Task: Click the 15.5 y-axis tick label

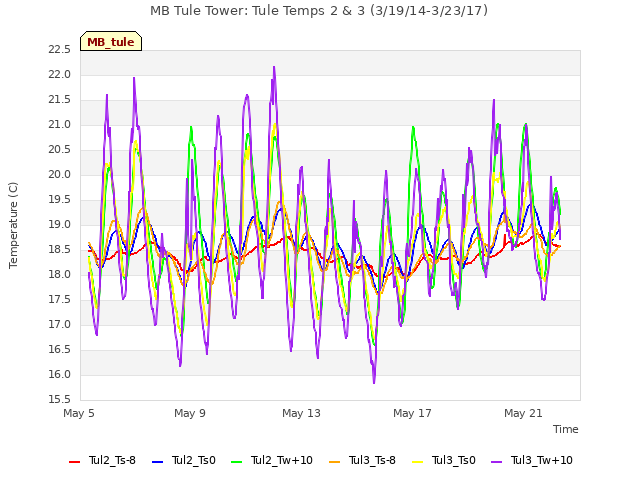Action: click(x=60, y=399)
